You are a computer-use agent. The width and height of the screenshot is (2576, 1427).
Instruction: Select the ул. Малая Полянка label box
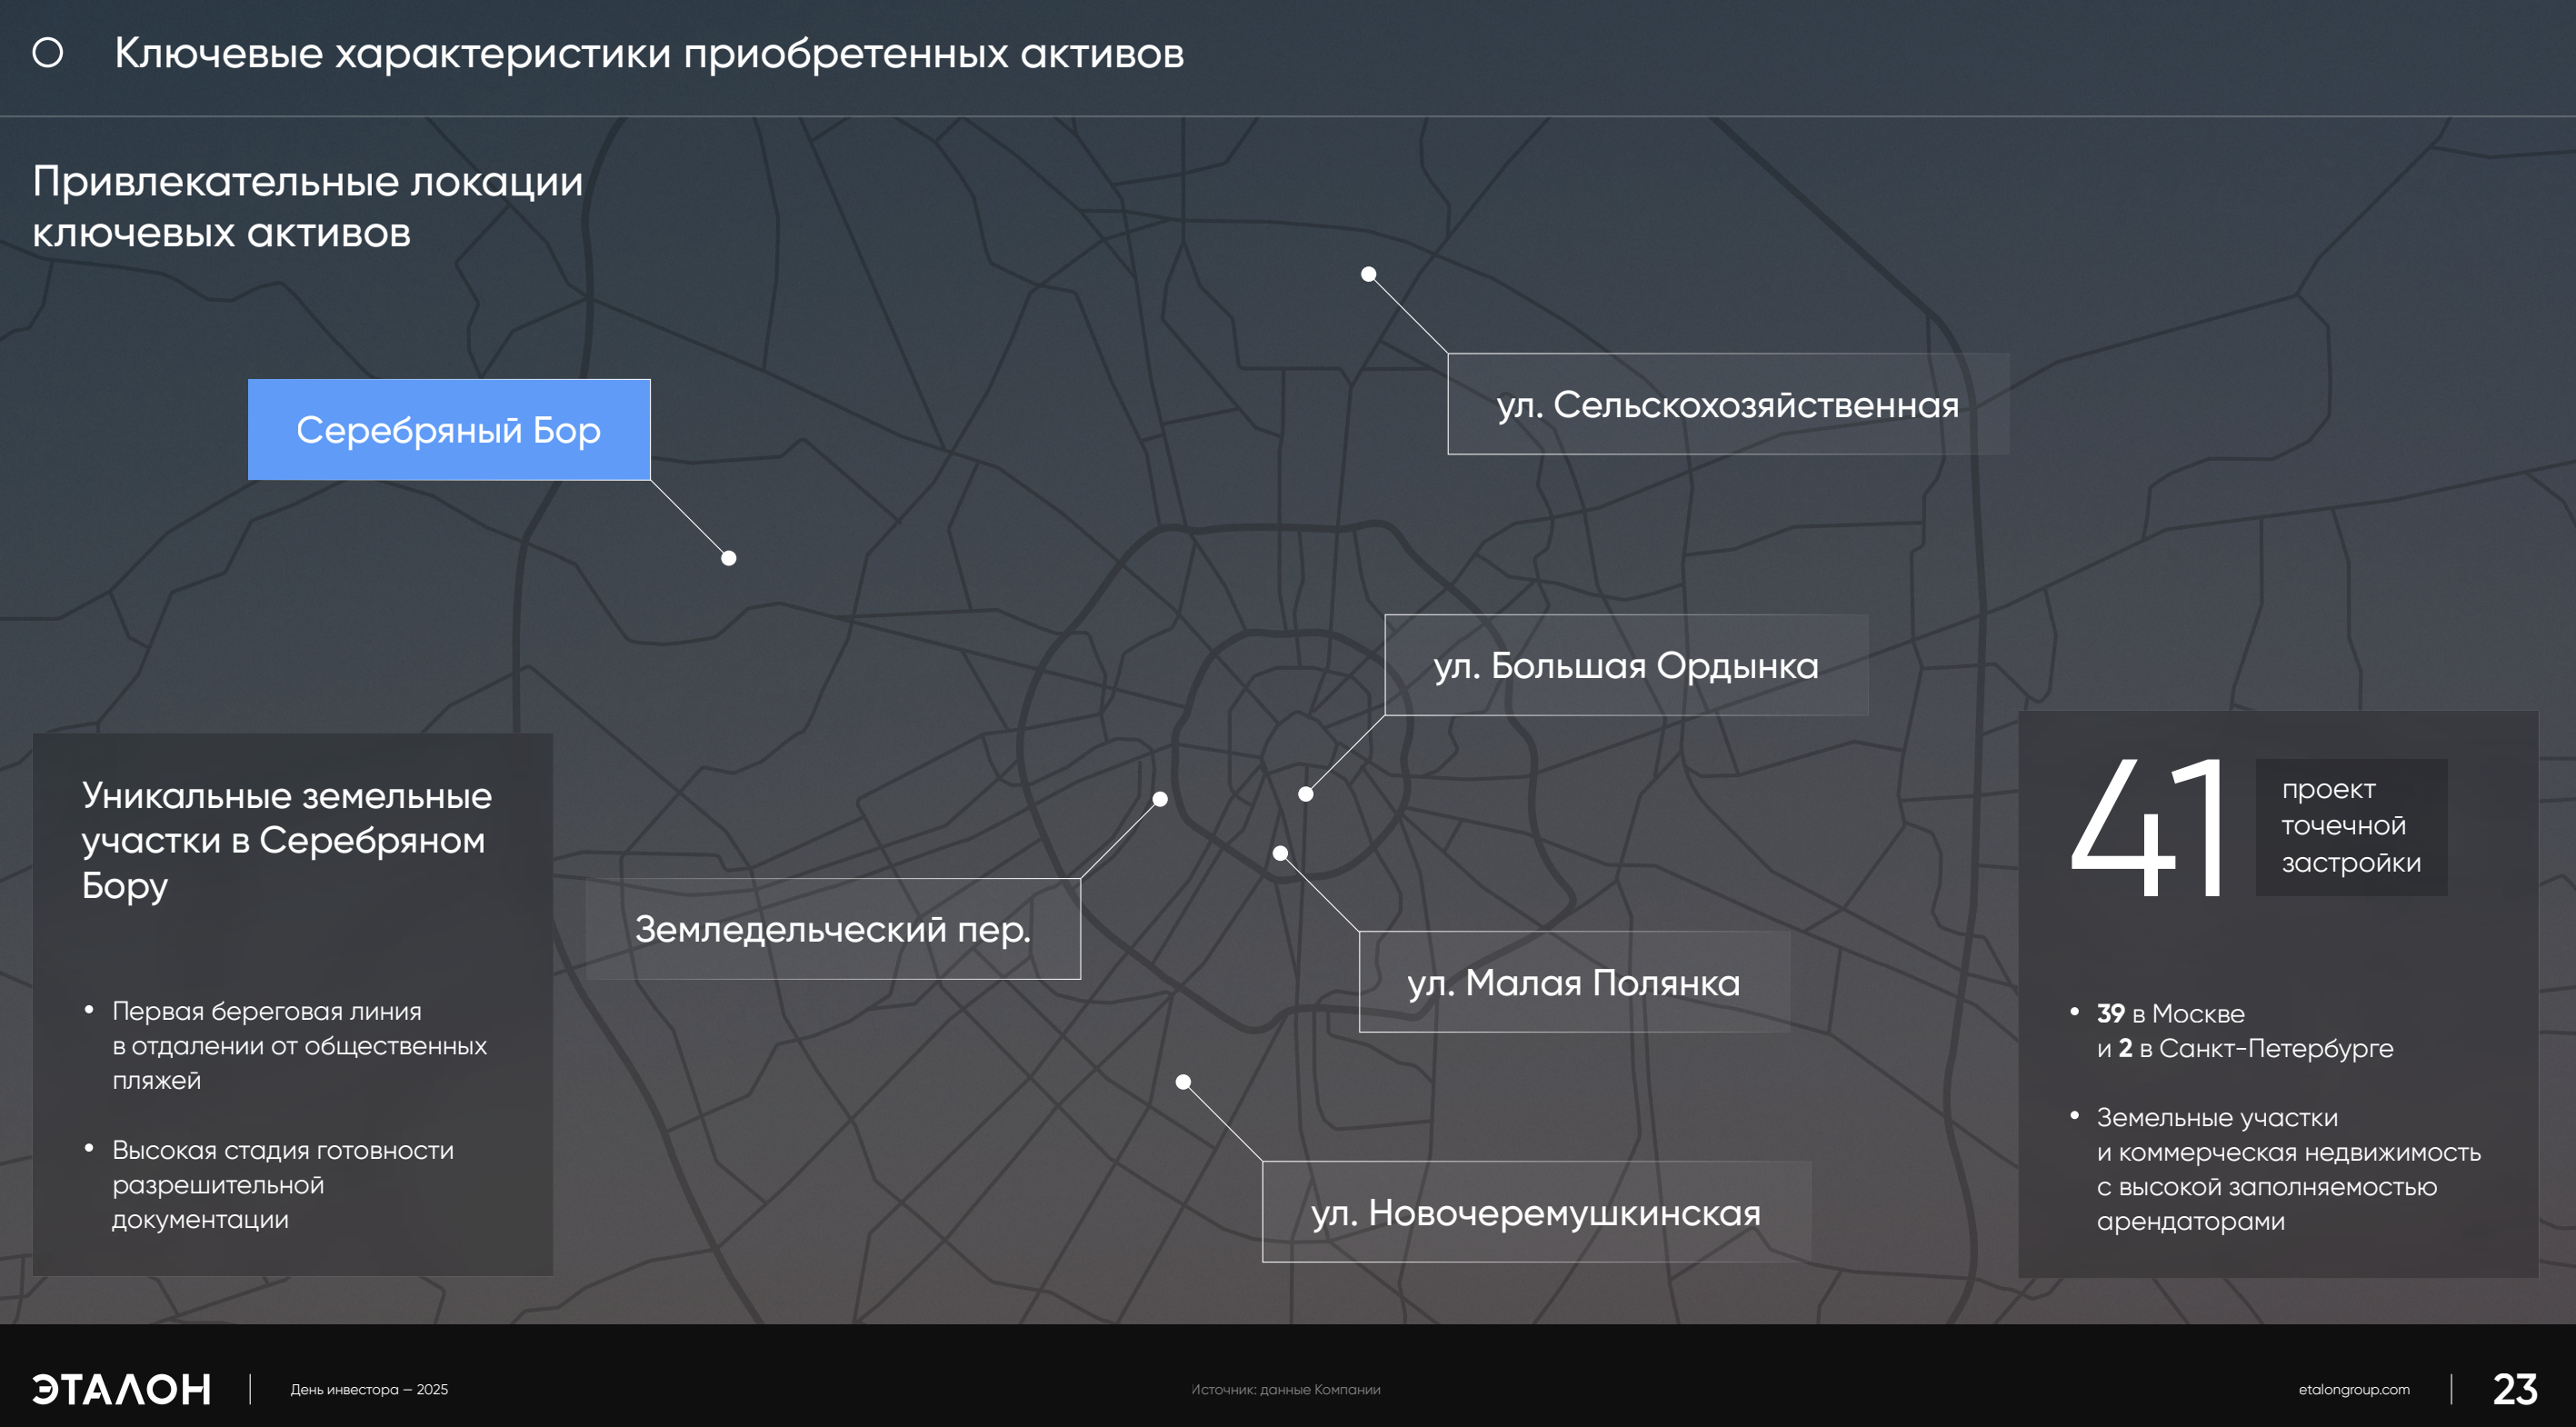point(1573,982)
